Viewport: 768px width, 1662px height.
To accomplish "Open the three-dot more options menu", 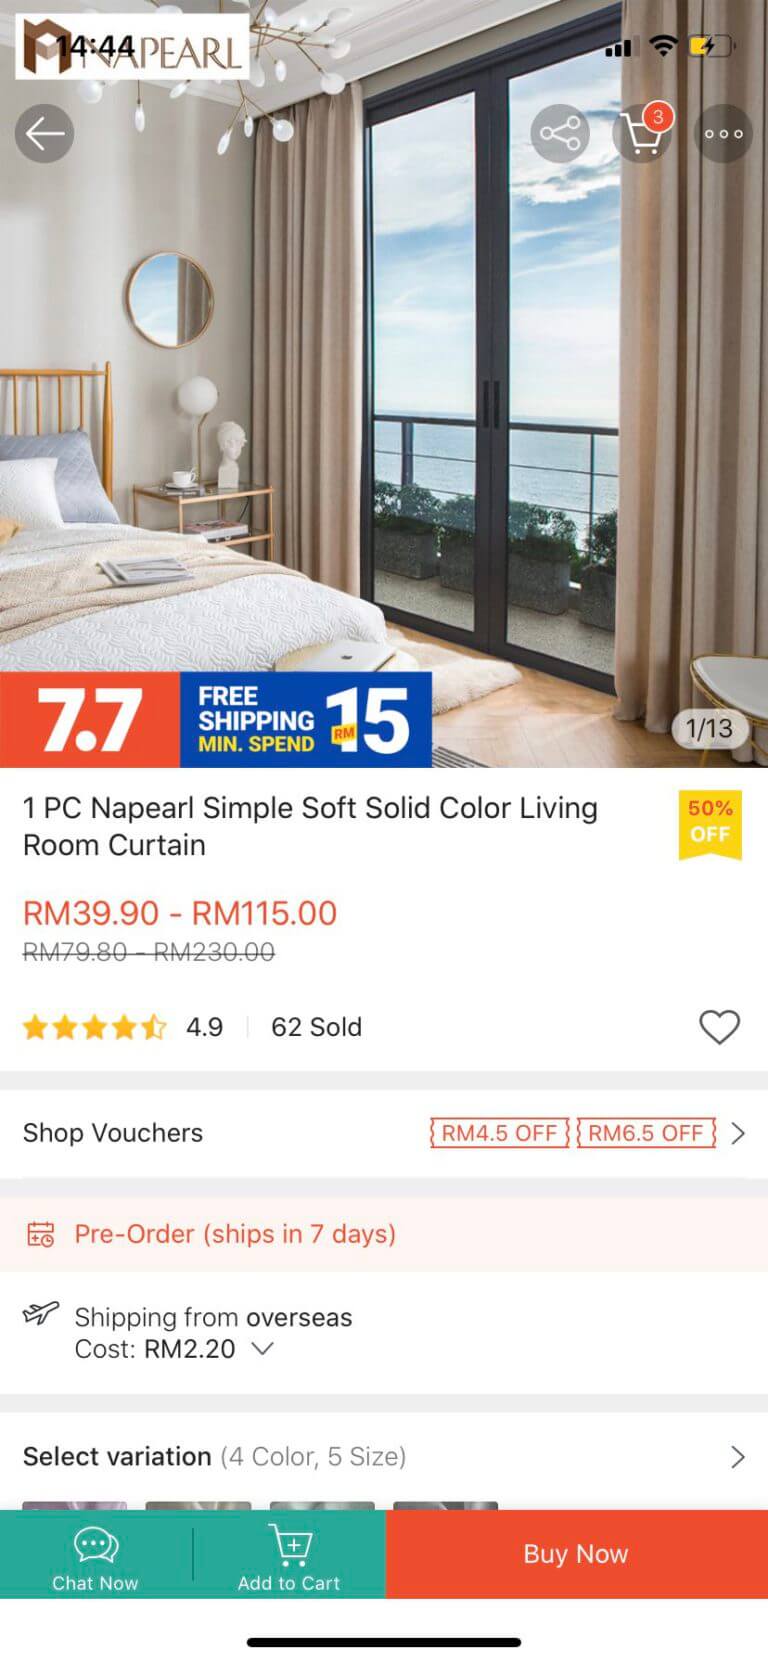I will click(x=723, y=133).
